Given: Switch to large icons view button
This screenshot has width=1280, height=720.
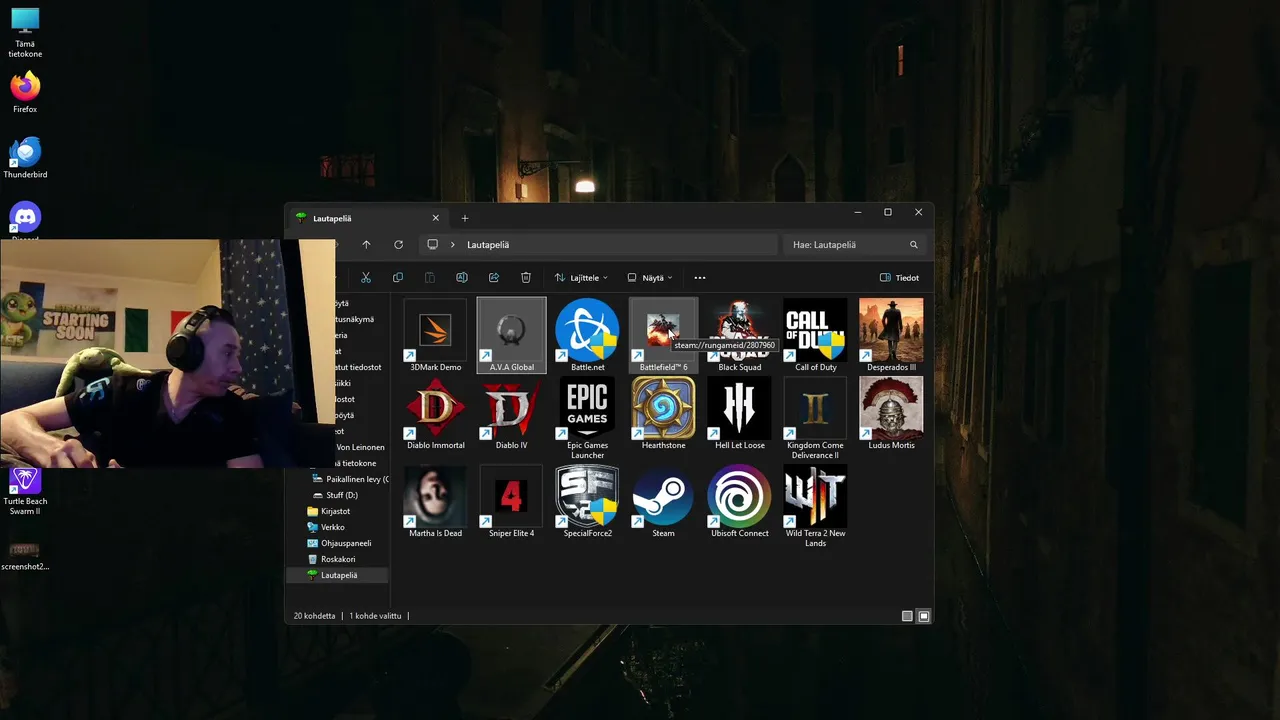Looking at the screenshot, I should [924, 616].
